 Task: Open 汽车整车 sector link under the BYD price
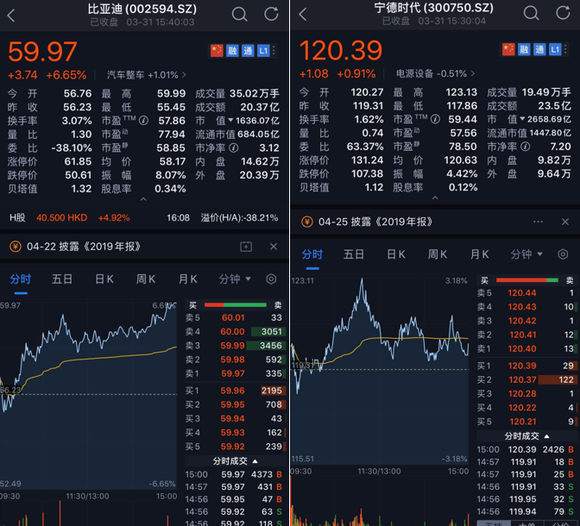coord(146,75)
